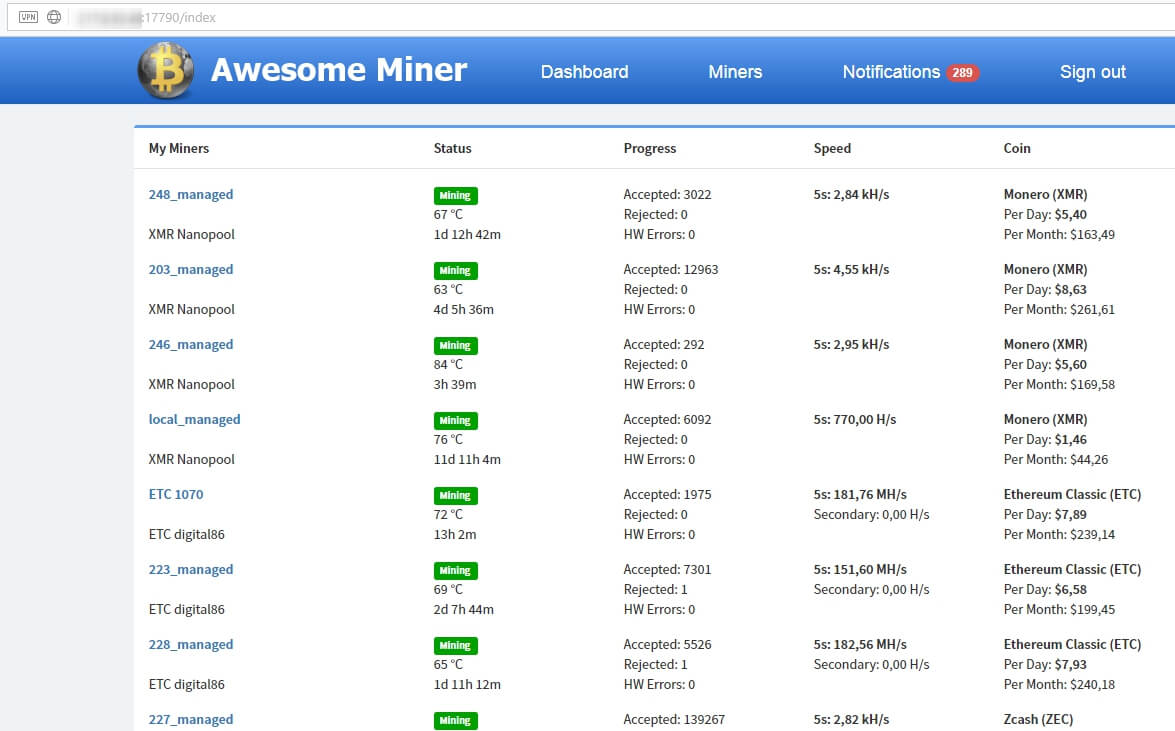The width and height of the screenshot is (1175, 731).
Task: Open the Miners menu item
Action: pyautogui.click(x=735, y=72)
